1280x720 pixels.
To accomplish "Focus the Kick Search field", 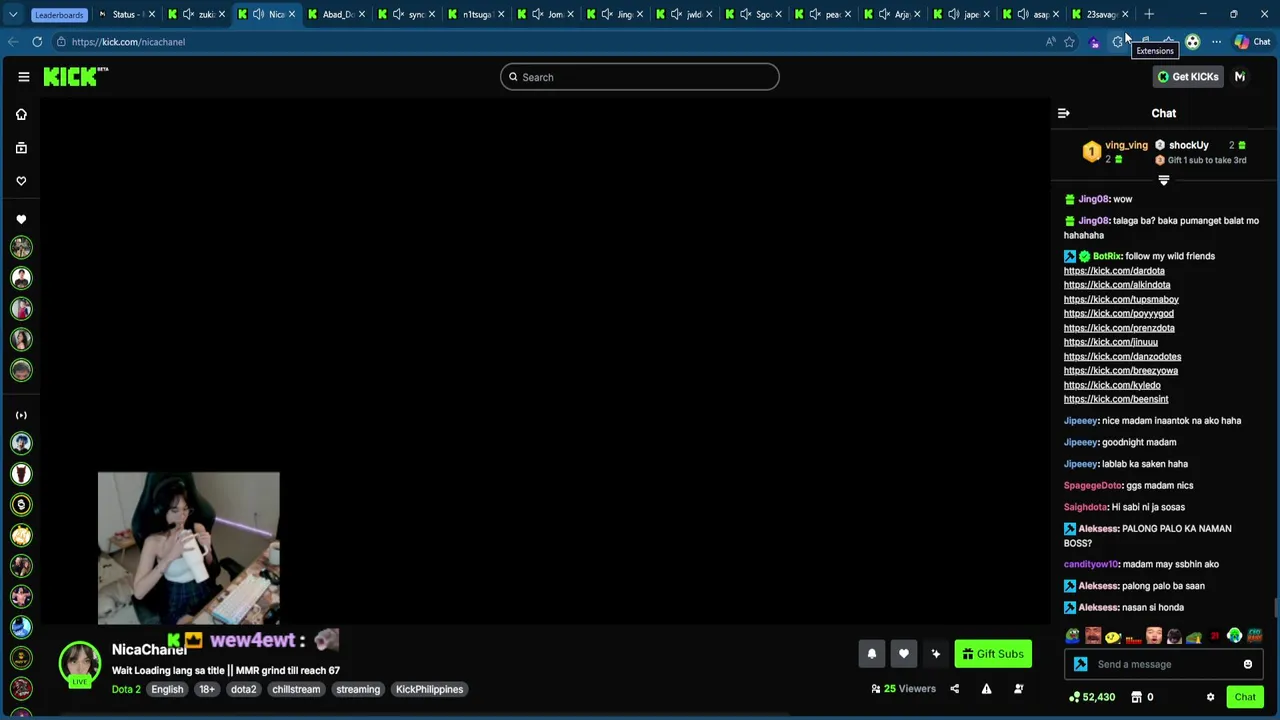I will tap(640, 77).
